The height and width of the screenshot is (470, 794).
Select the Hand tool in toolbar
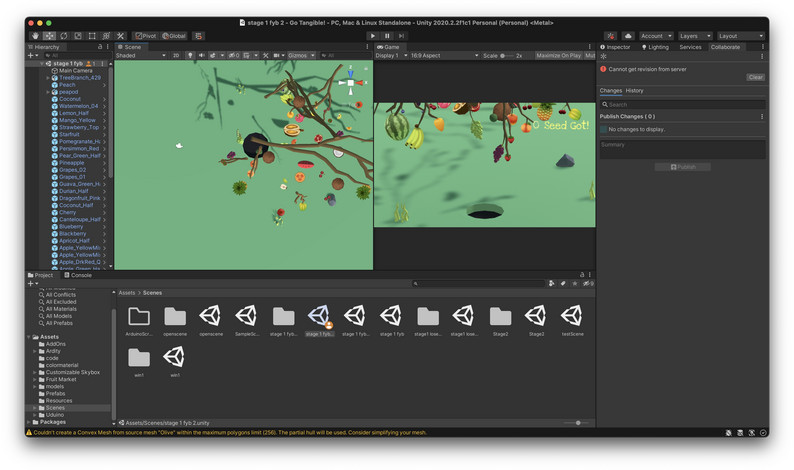34,36
